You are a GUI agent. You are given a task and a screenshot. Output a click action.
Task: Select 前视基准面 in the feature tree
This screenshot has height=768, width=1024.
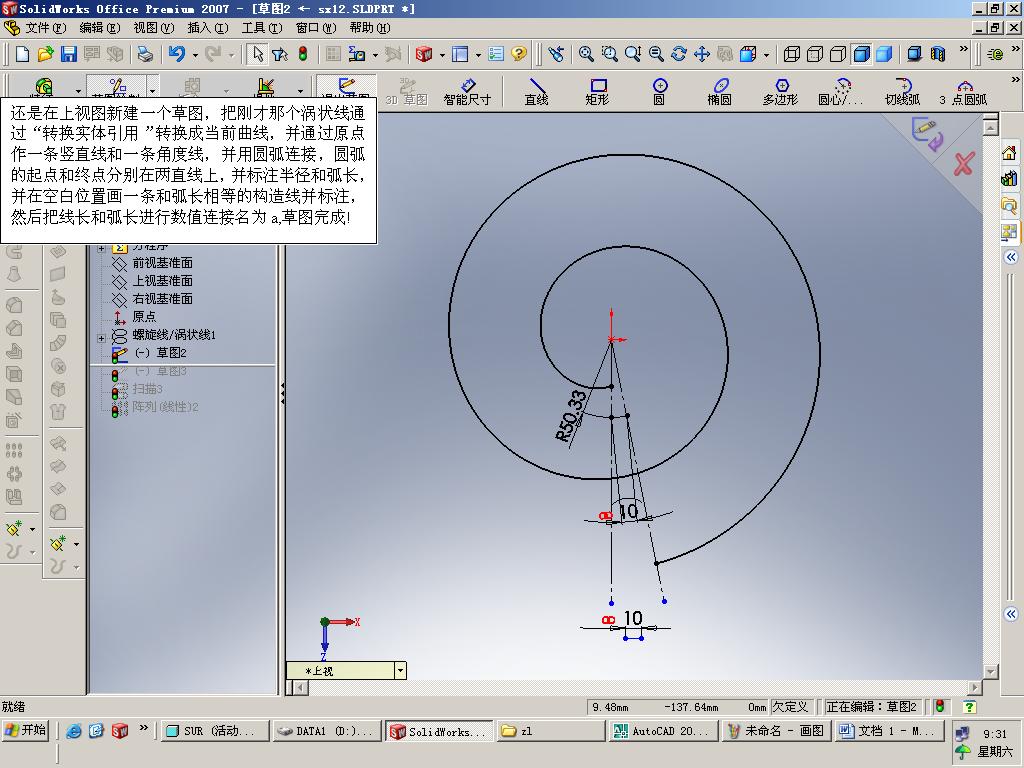pyautogui.click(x=163, y=263)
